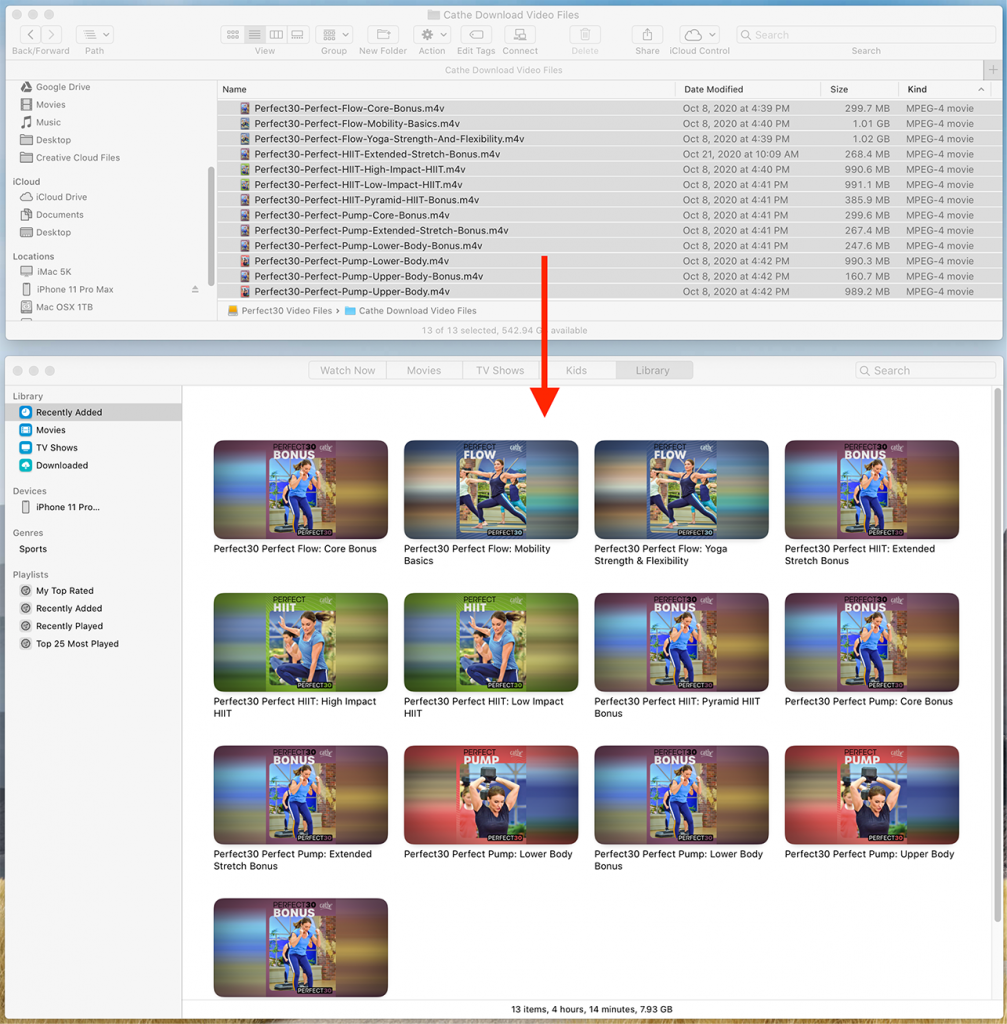Switch Finder to list view
Viewport: 1007px width, 1024px height.
coord(255,34)
